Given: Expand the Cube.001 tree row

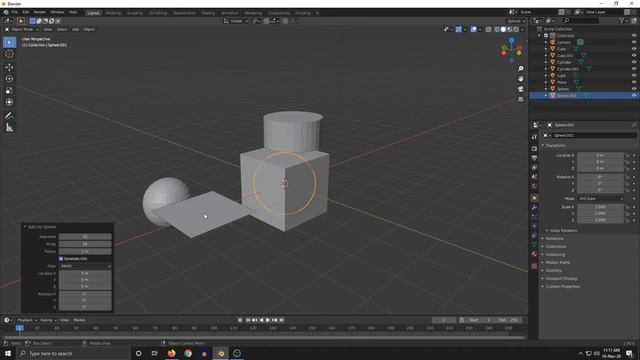Looking at the screenshot, I should tap(546, 56).
